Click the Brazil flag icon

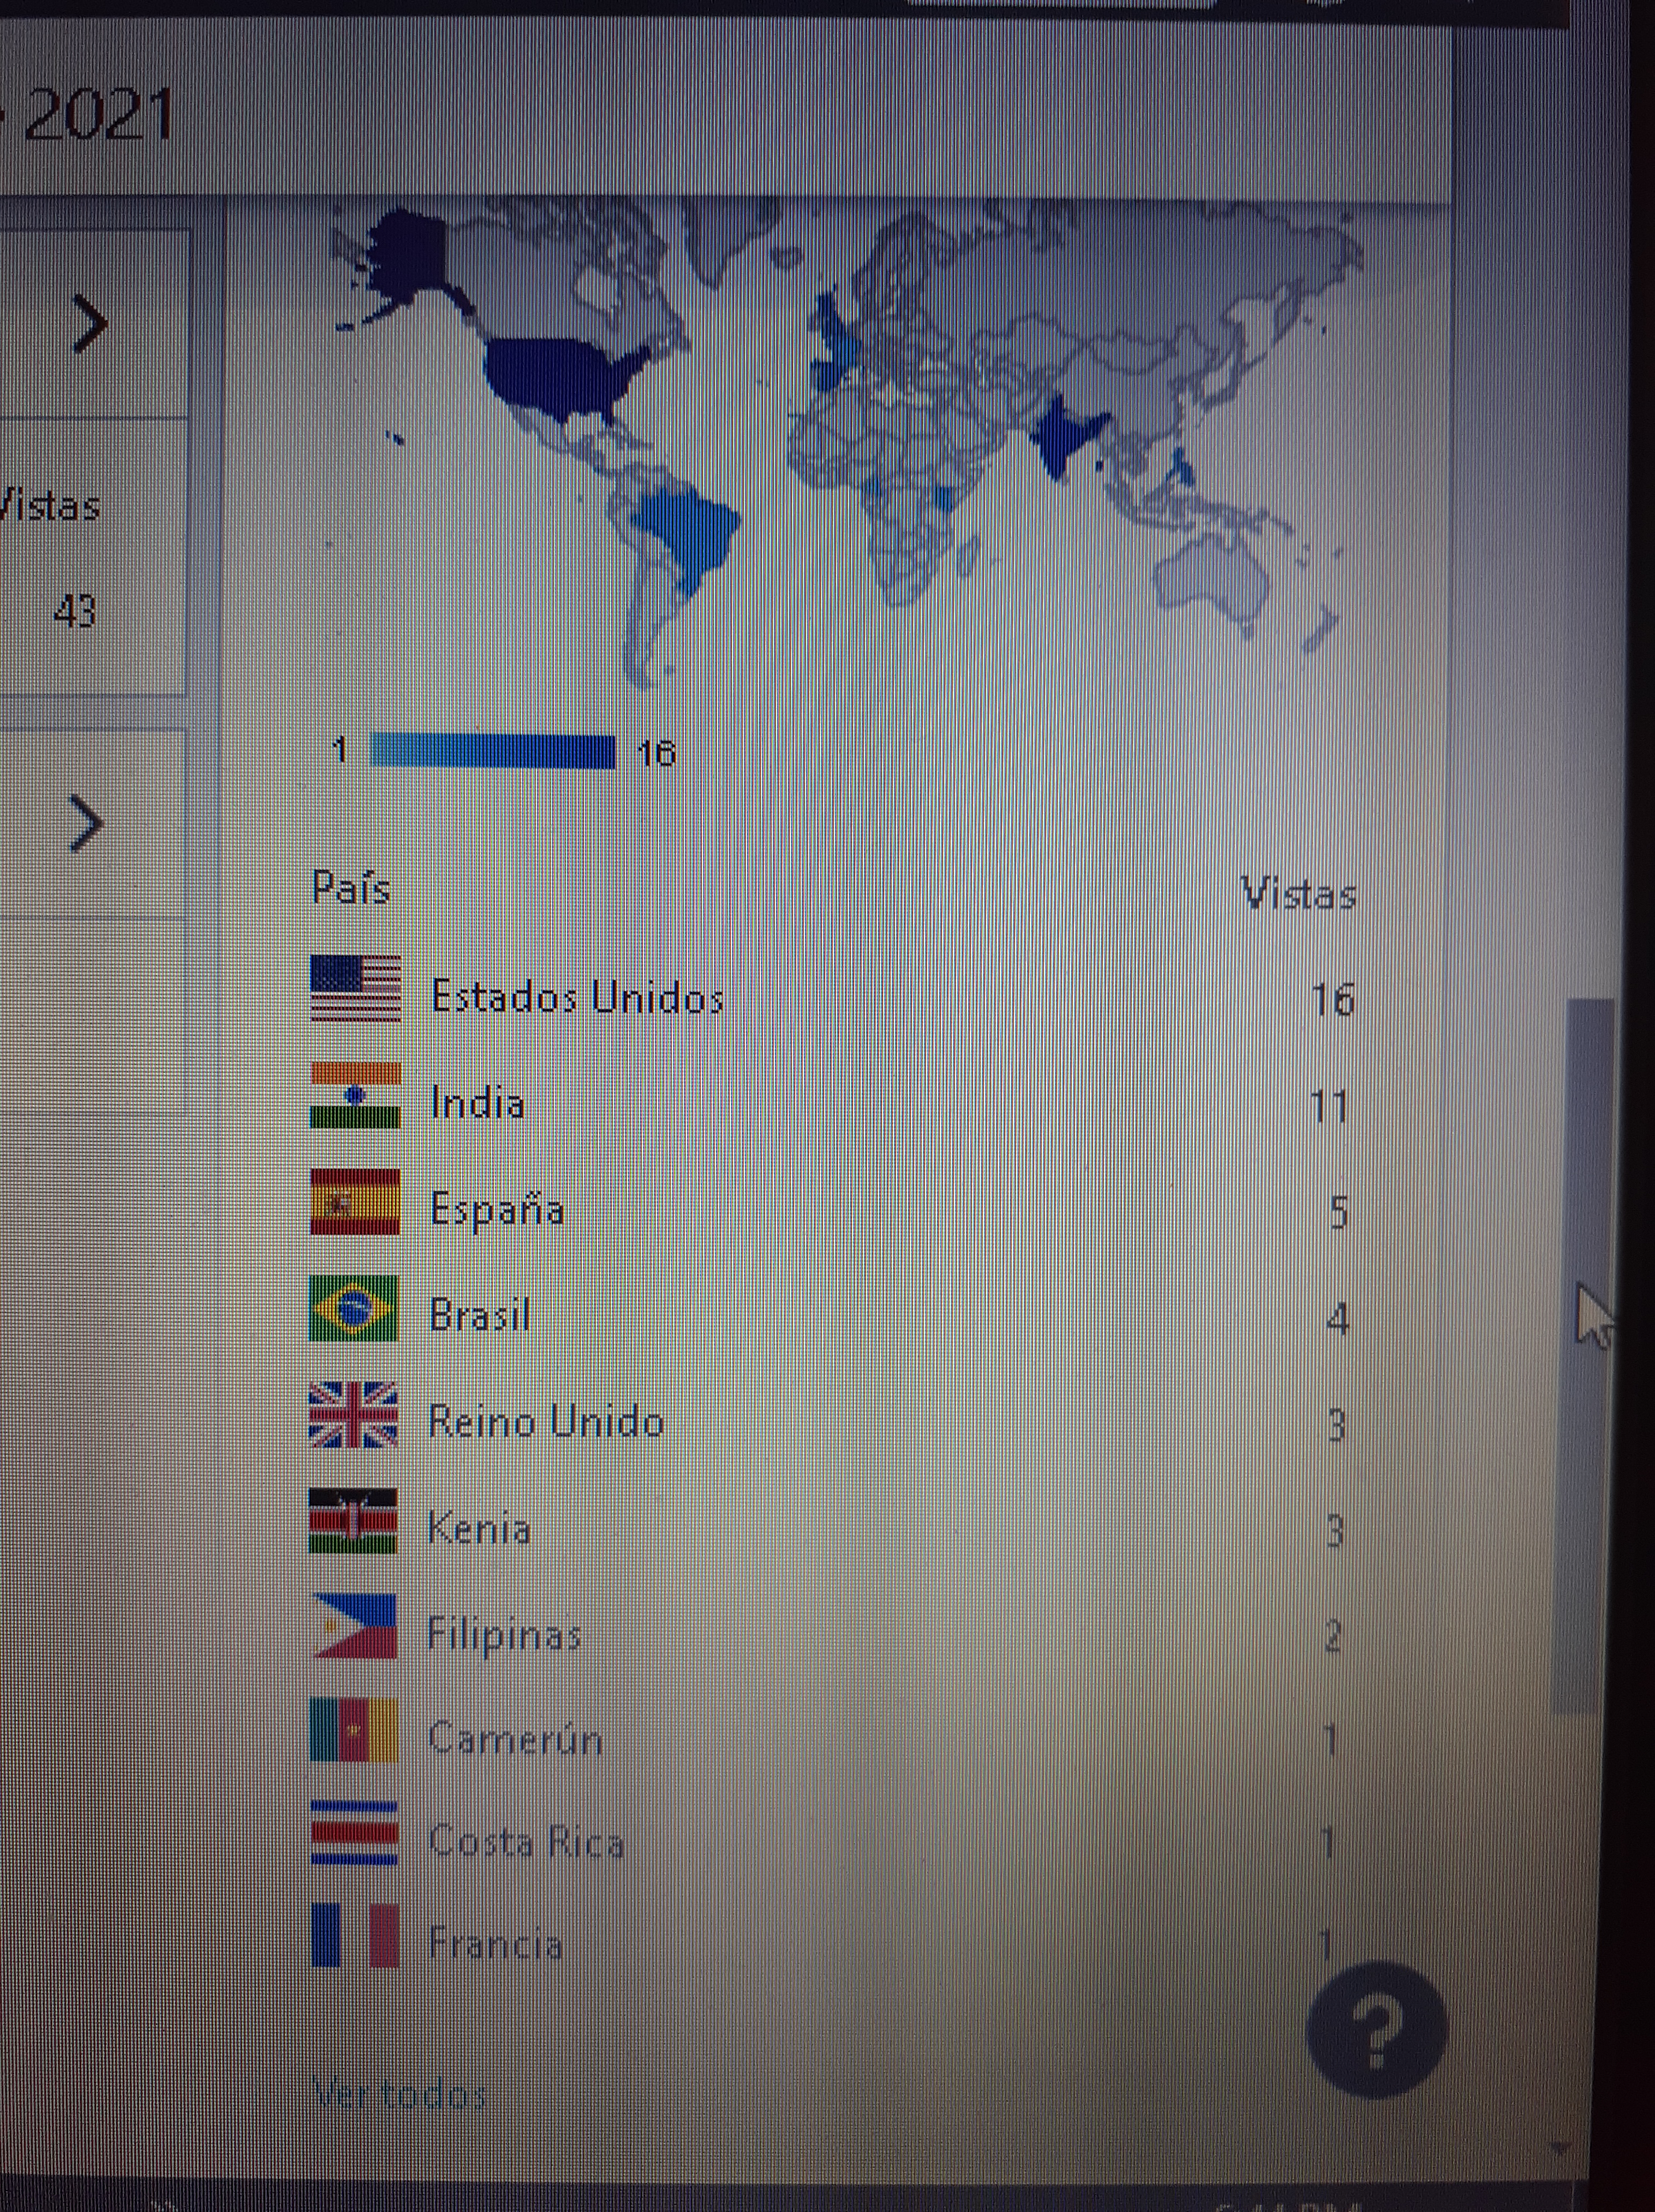353,1308
